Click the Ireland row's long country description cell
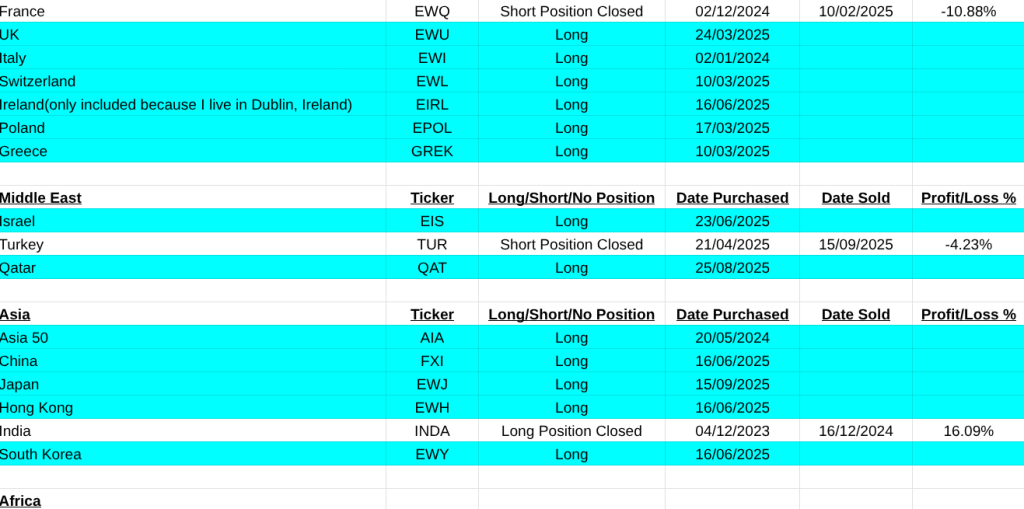1024x509 pixels. (175, 104)
